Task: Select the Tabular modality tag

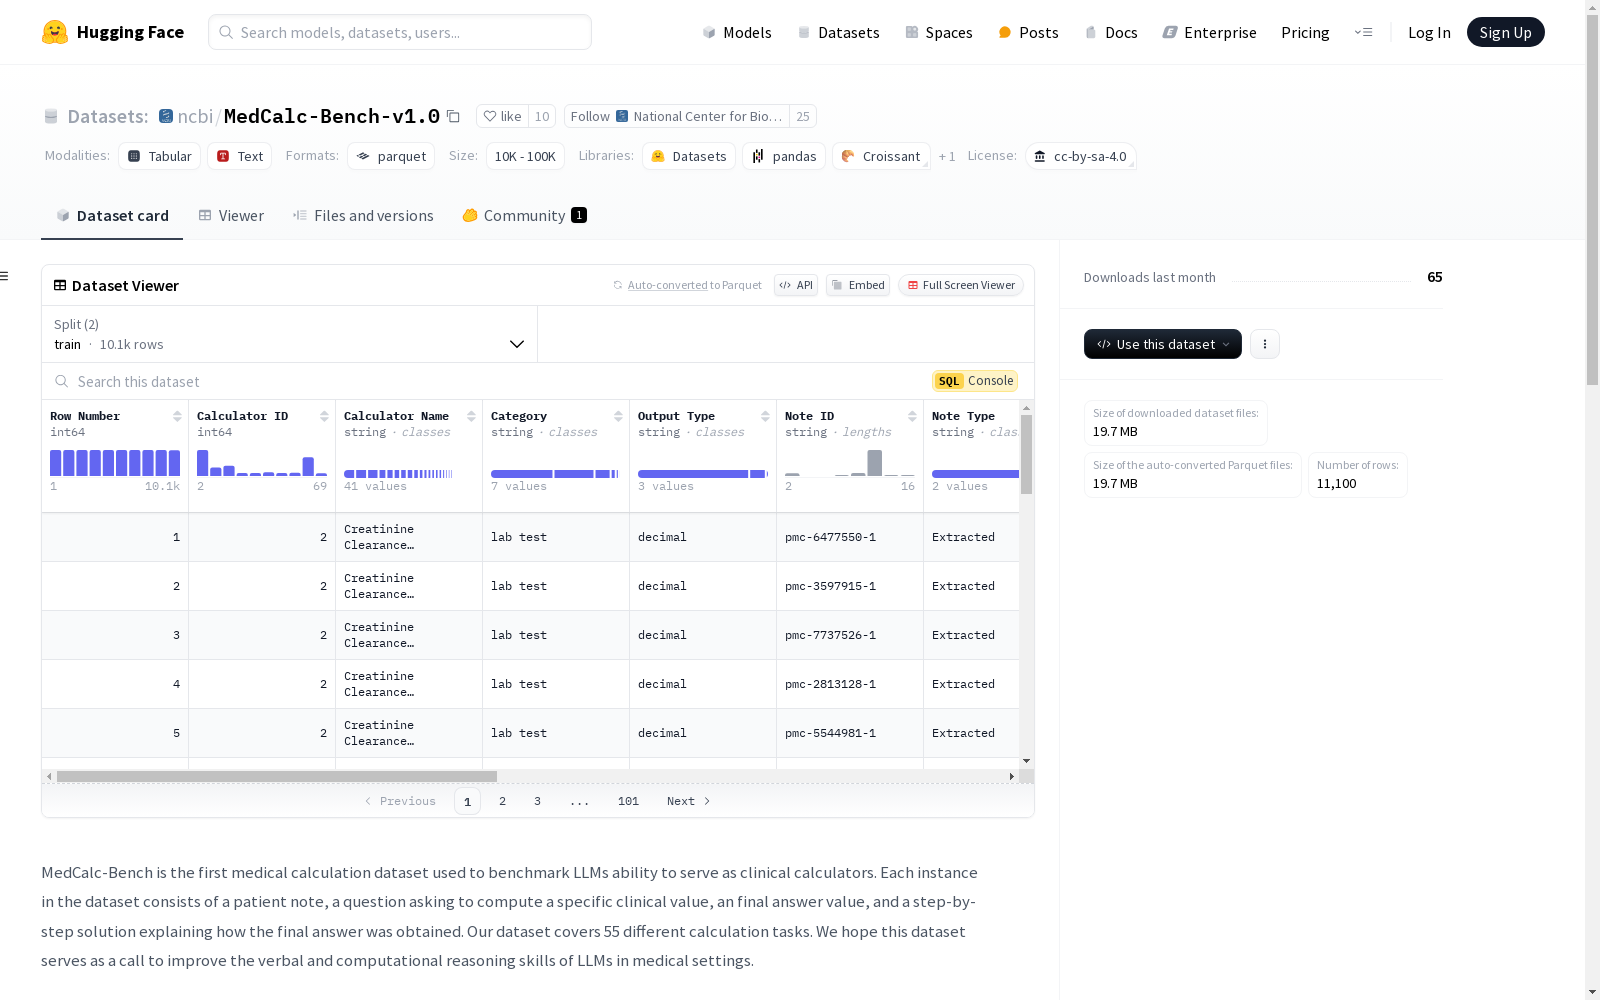Action: [x=160, y=156]
